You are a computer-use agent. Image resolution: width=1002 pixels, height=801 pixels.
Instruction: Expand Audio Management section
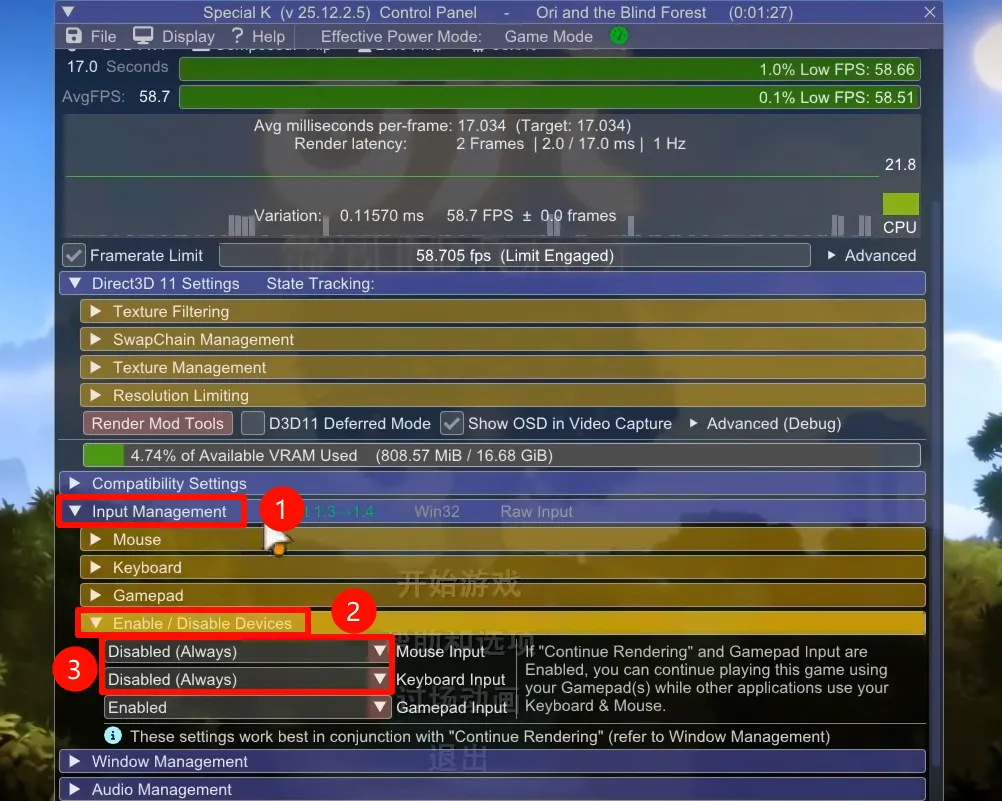tap(492, 789)
